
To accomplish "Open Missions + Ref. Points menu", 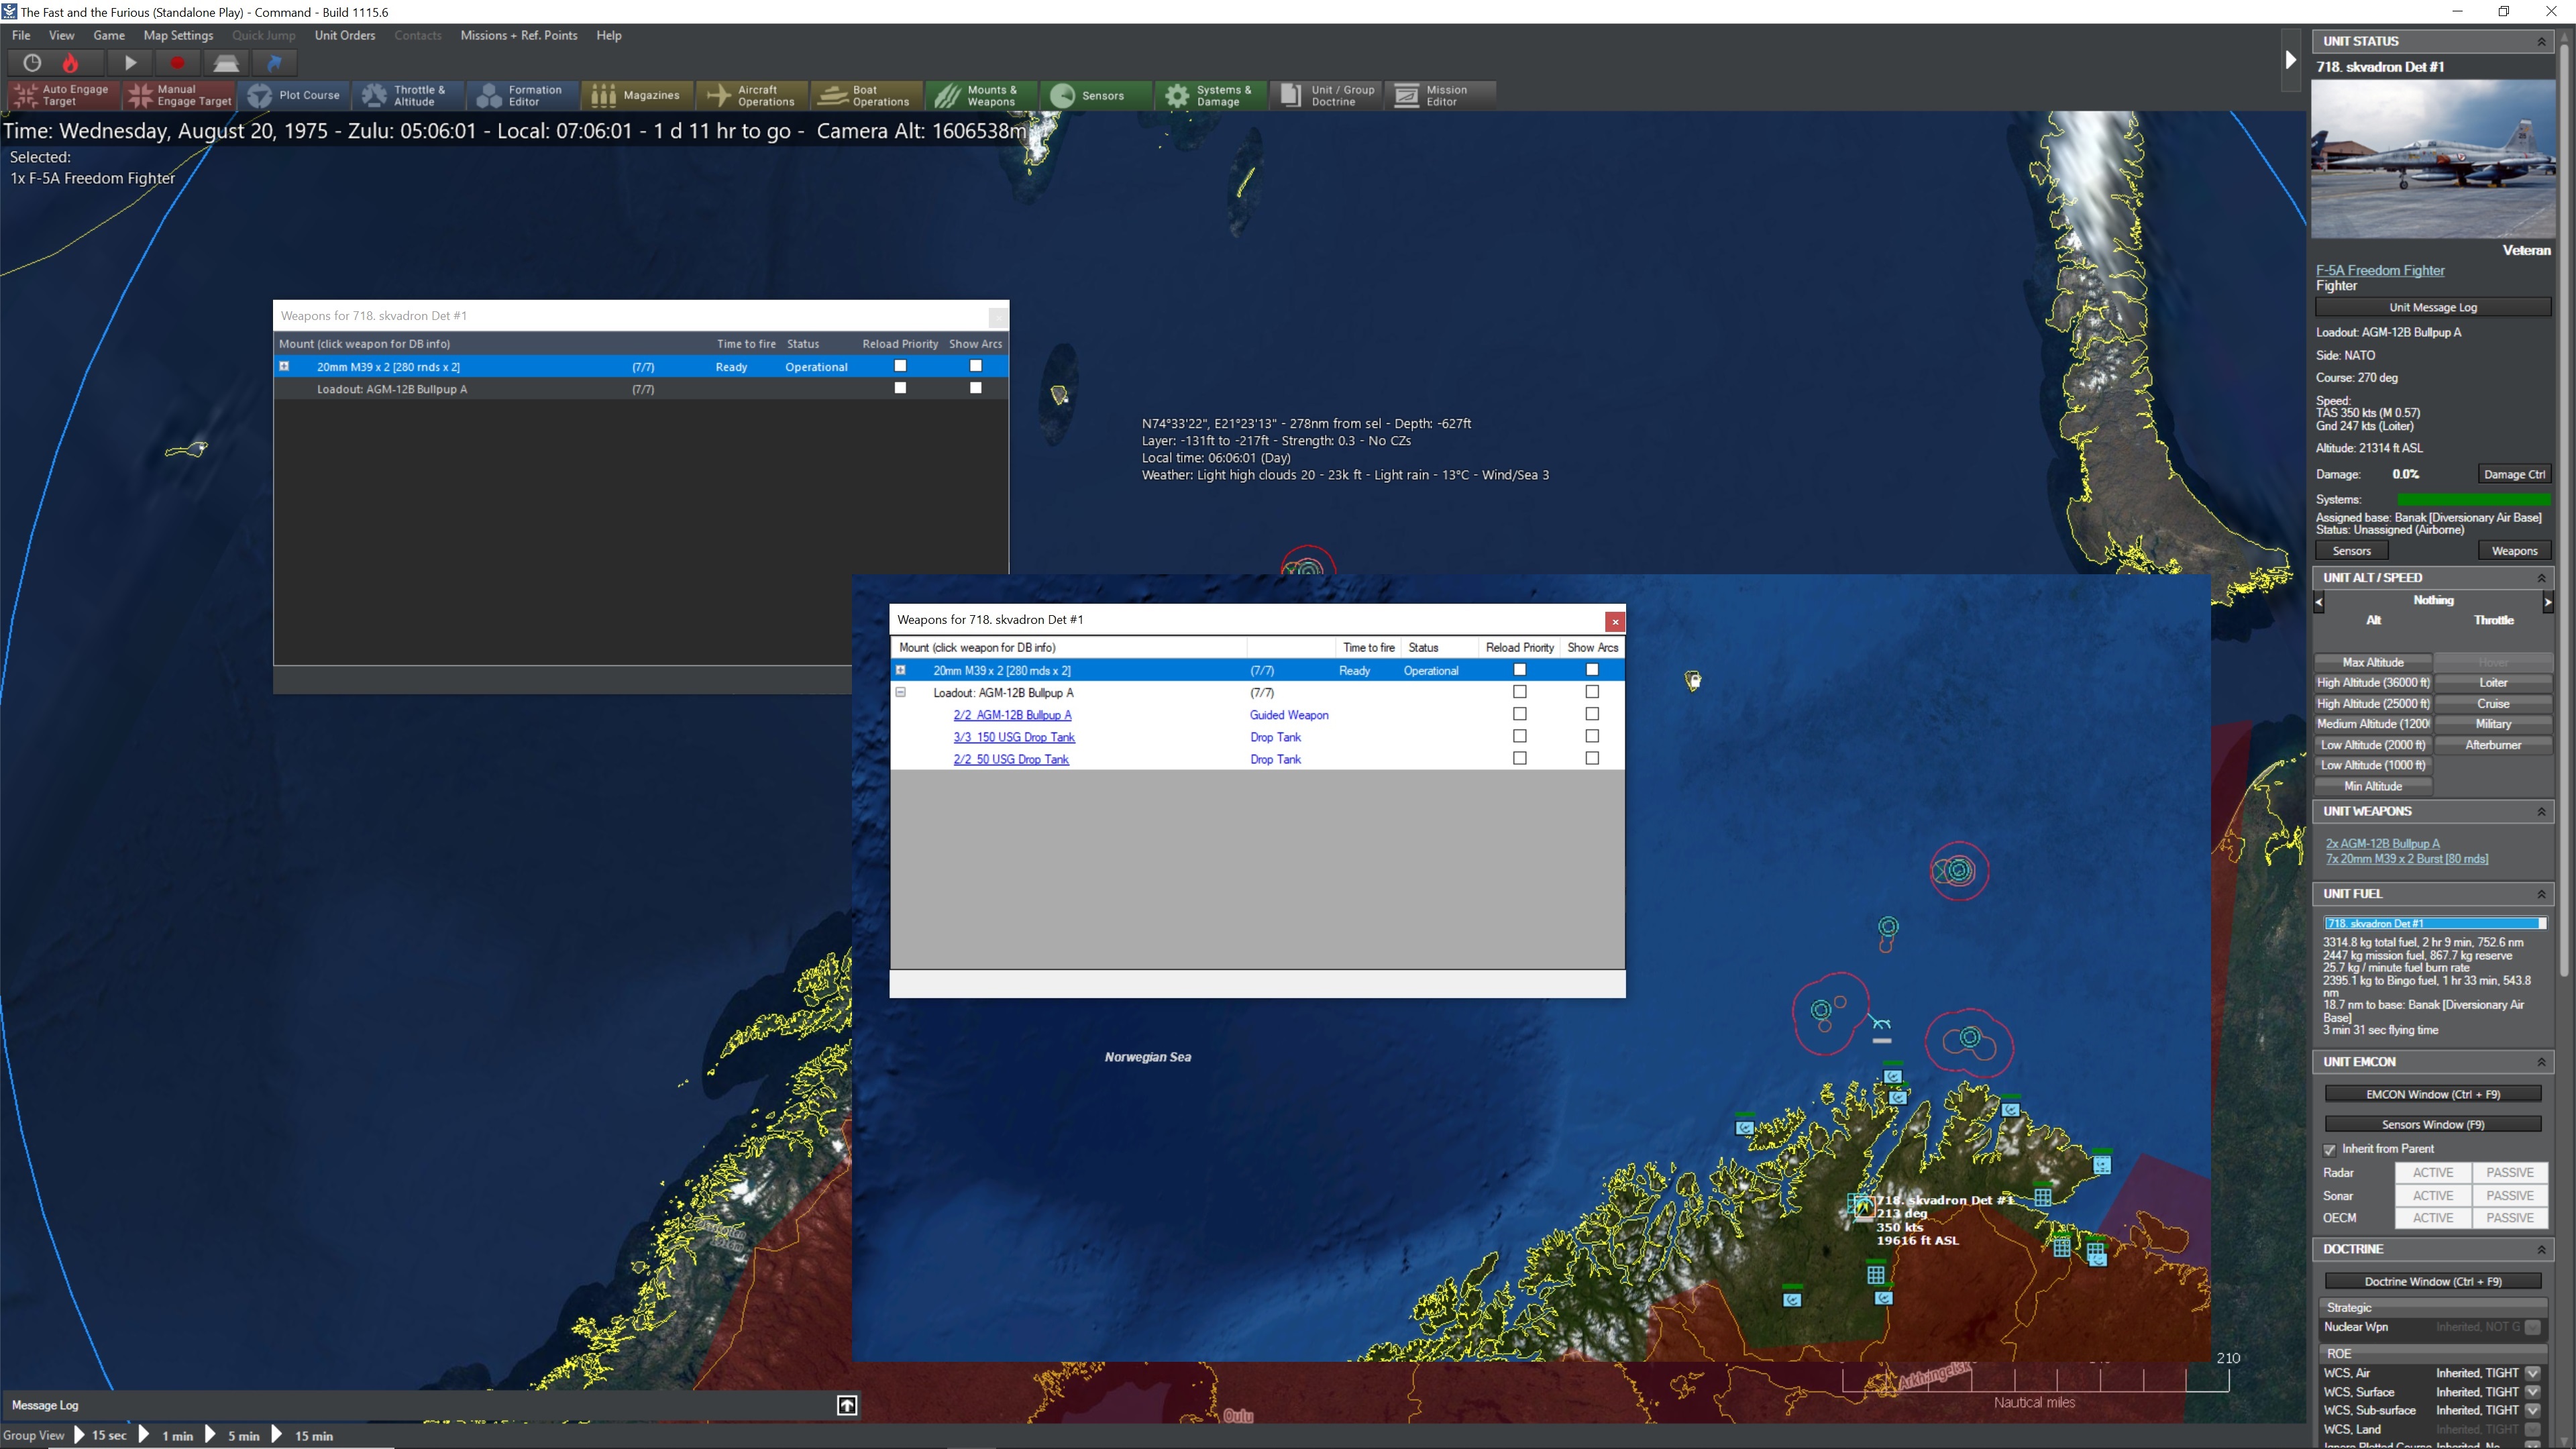I will [519, 35].
